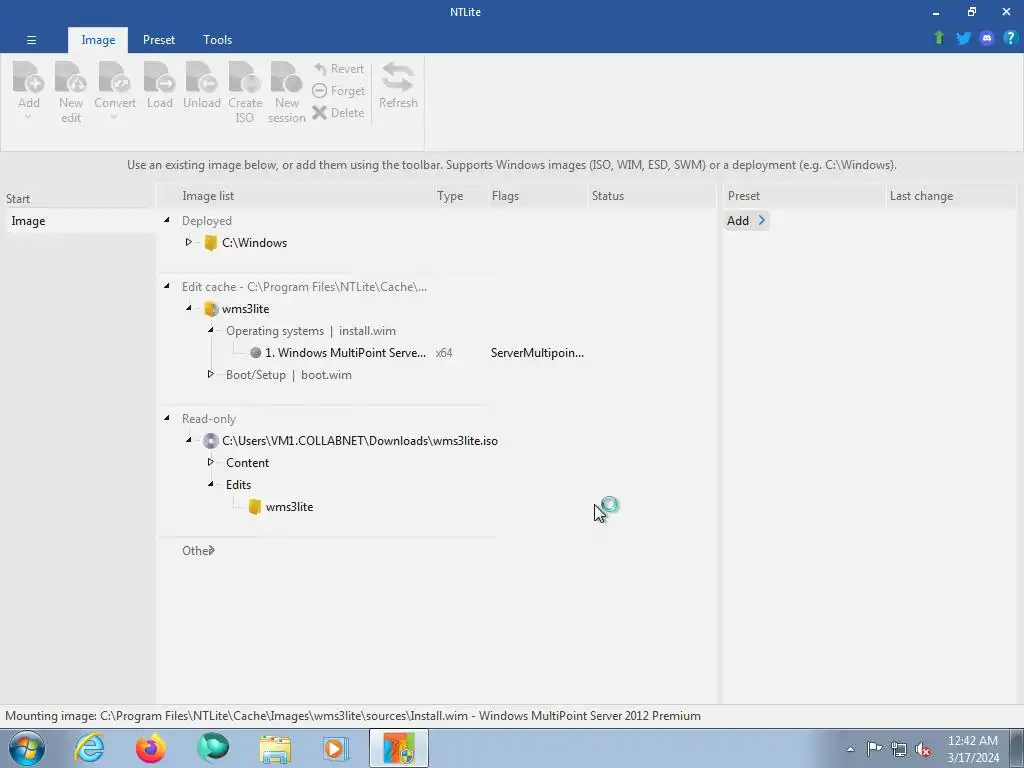This screenshot has width=1024, height=768.
Task: Collapse the Edits node
Action: pyautogui.click(x=211, y=484)
